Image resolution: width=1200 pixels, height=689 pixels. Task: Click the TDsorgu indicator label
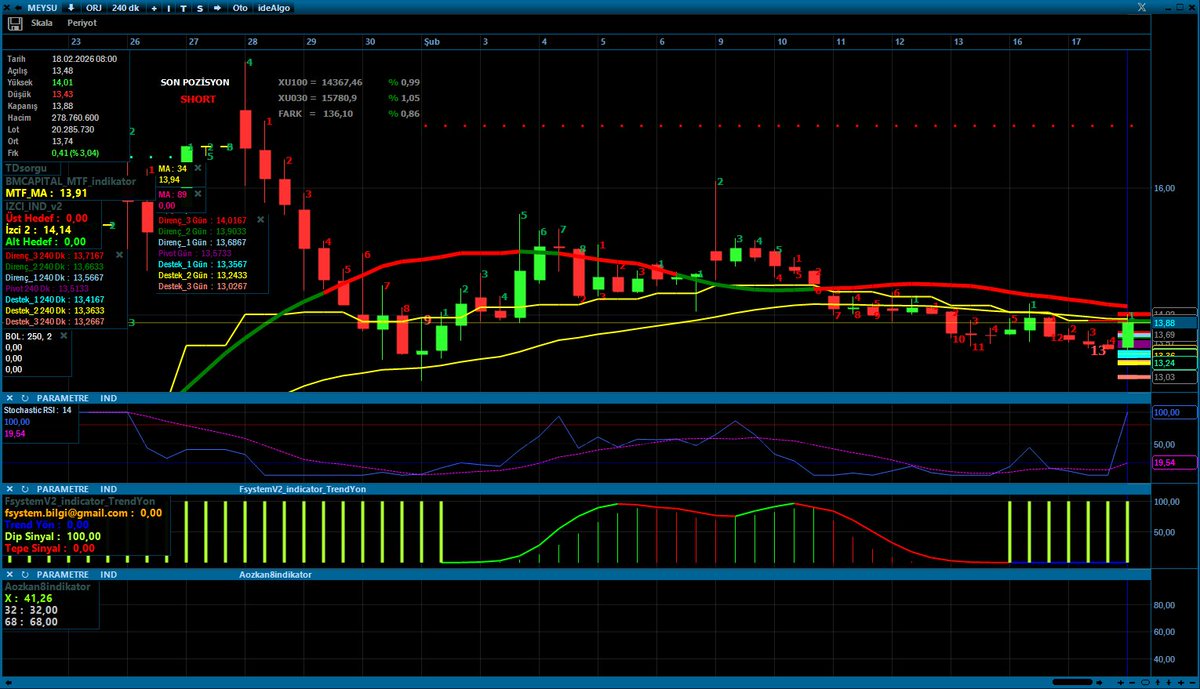coord(26,168)
